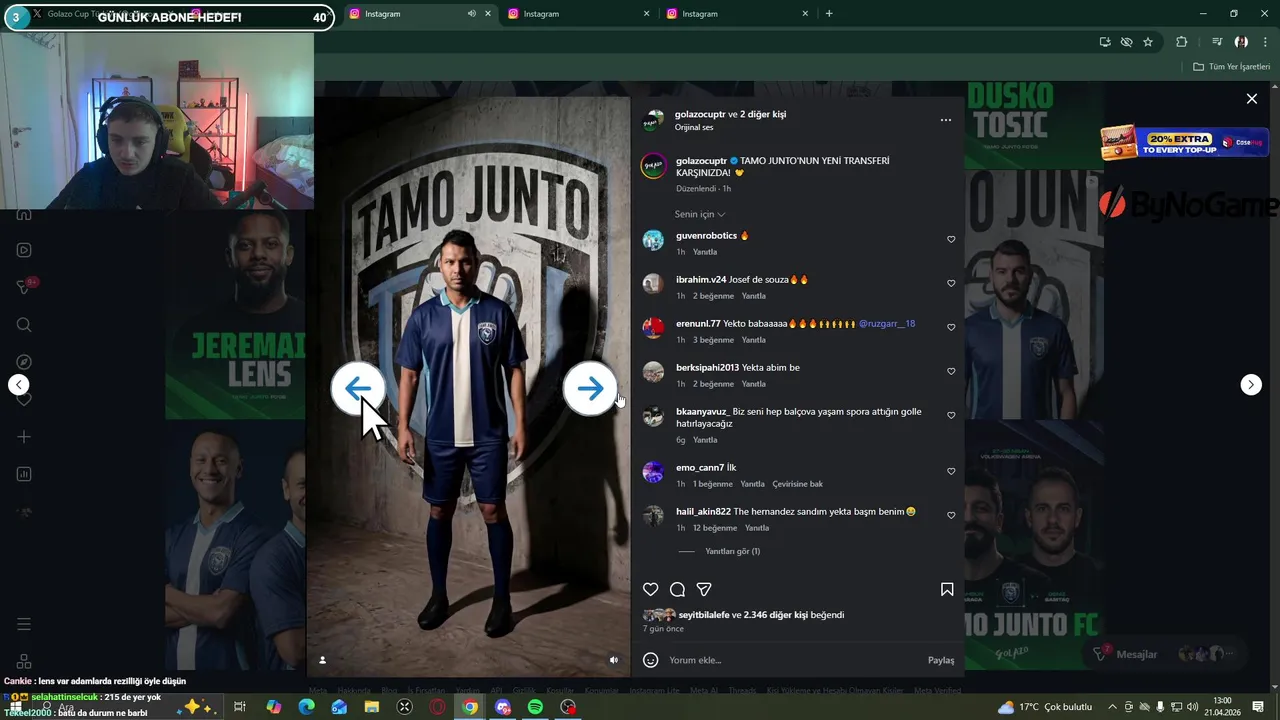1280x720 pixels.
Task: Go to the next feed post with far-right arrow
Action: (1251, 385)
